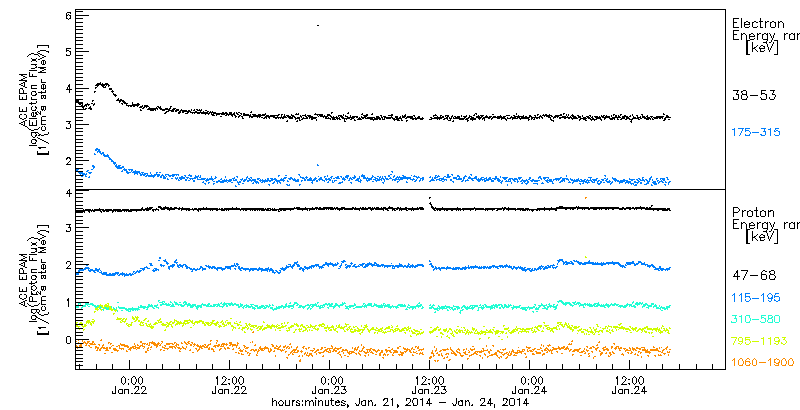
Task: Click the ACE EPAM Electron Flux axis title
Action: click(35, 98)
